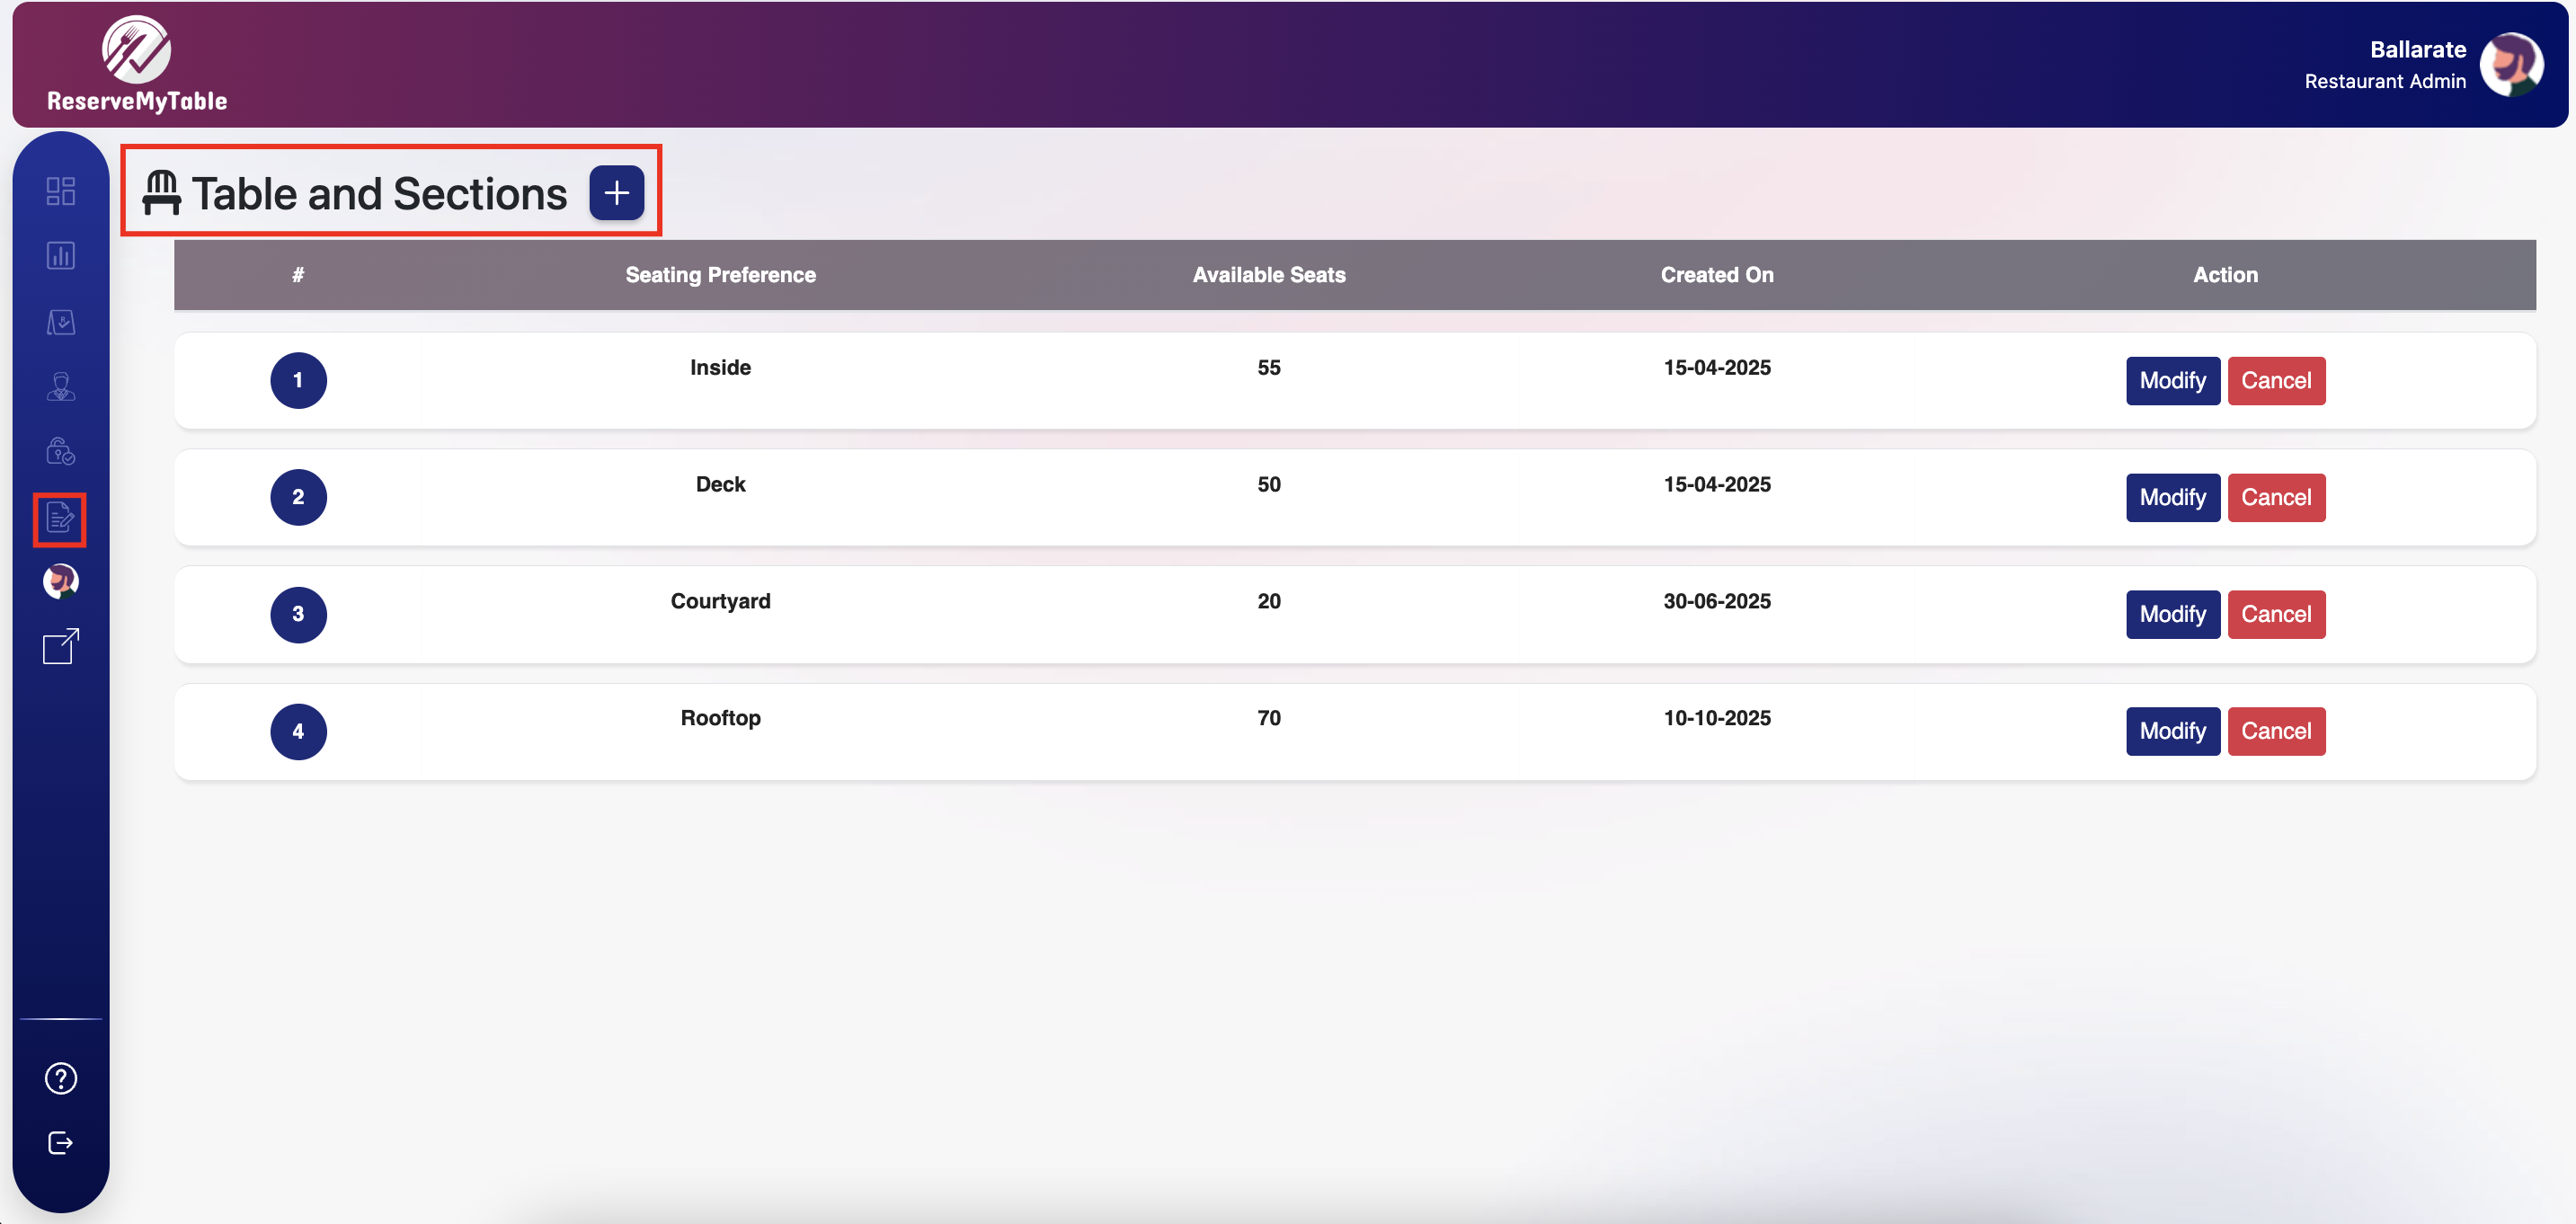2576x1224 pixels.
Task: Click the padlock permissions sidebar icon
Action: point(60,452)
